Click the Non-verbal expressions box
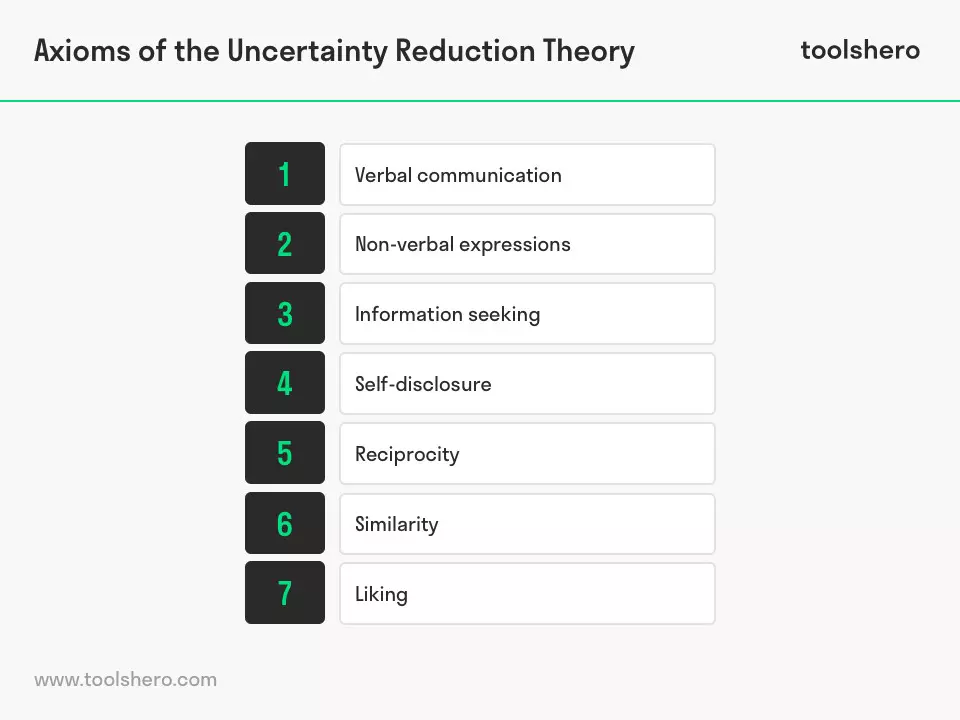This screenshot has width=960, height=720. pos(527,244)
